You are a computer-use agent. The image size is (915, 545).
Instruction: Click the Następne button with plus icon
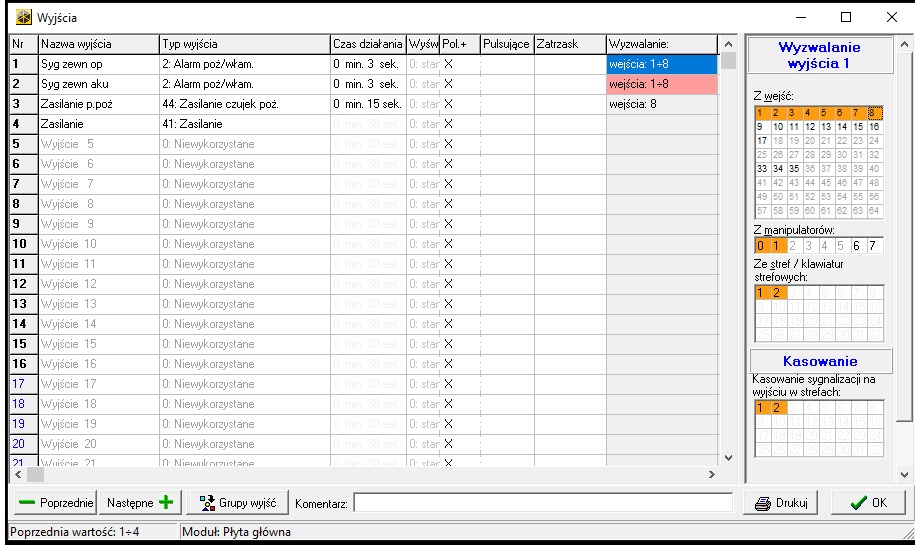pyautogui.click(x=141, y=503)
